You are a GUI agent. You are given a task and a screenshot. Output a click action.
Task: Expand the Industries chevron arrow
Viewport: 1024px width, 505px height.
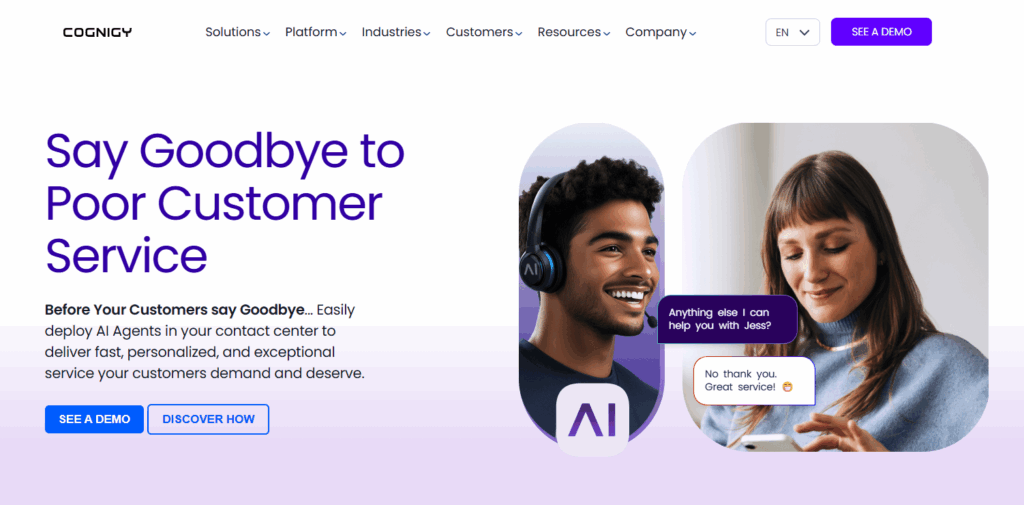pyautogui.click(x=426, y=34)
